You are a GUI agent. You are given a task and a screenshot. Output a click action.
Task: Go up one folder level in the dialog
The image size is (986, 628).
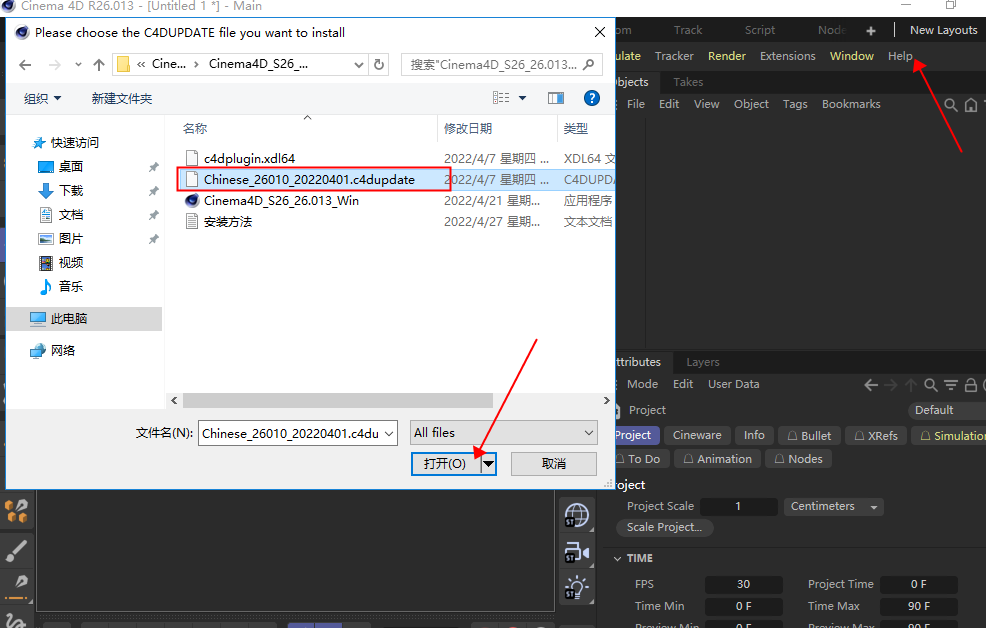pyautogui.click(x=99, y=65)
